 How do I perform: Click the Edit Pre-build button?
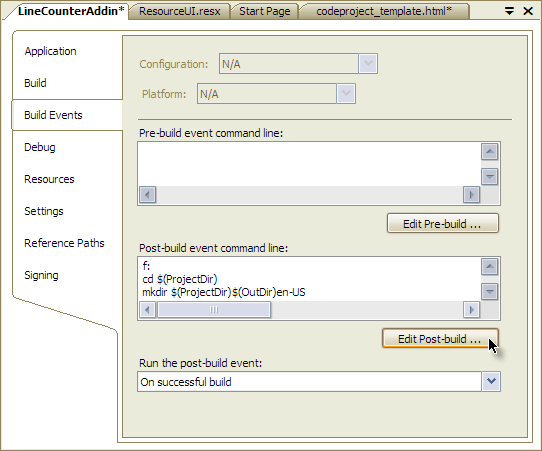(443, 224)
